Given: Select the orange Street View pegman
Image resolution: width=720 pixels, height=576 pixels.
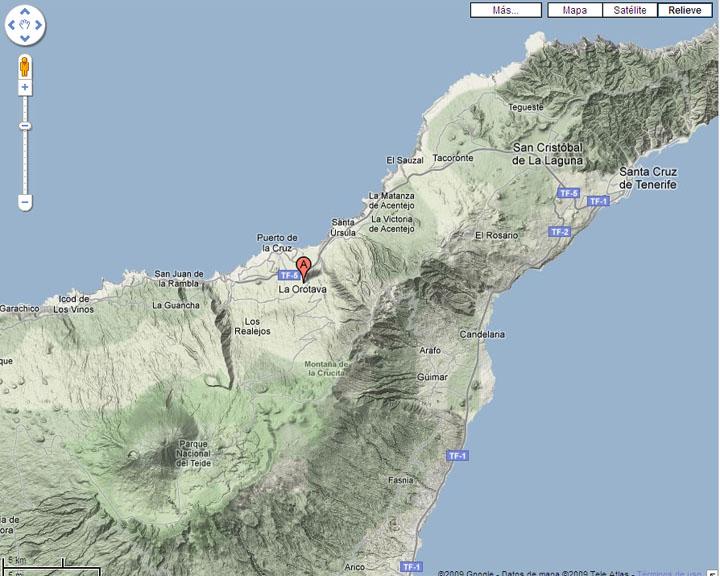Looking at the screenshot, I should [25, 67].
